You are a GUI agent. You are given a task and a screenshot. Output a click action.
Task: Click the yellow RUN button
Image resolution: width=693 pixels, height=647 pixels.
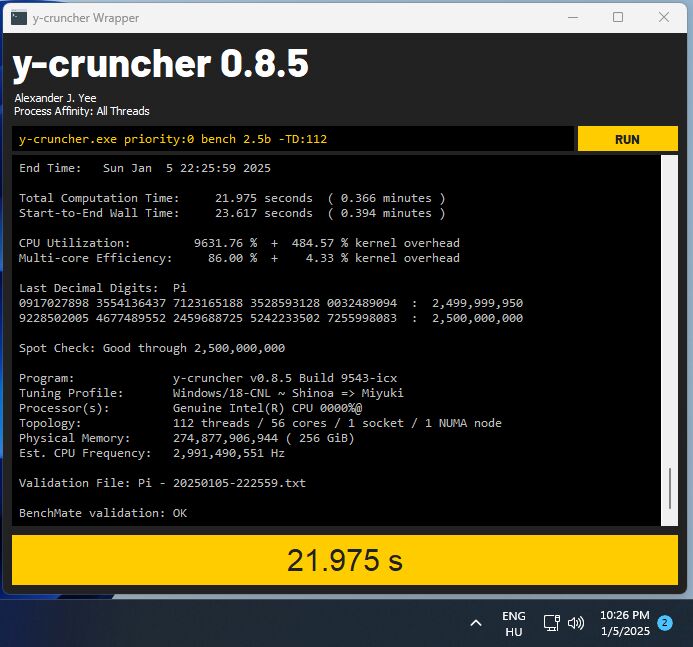click(627, 139)
